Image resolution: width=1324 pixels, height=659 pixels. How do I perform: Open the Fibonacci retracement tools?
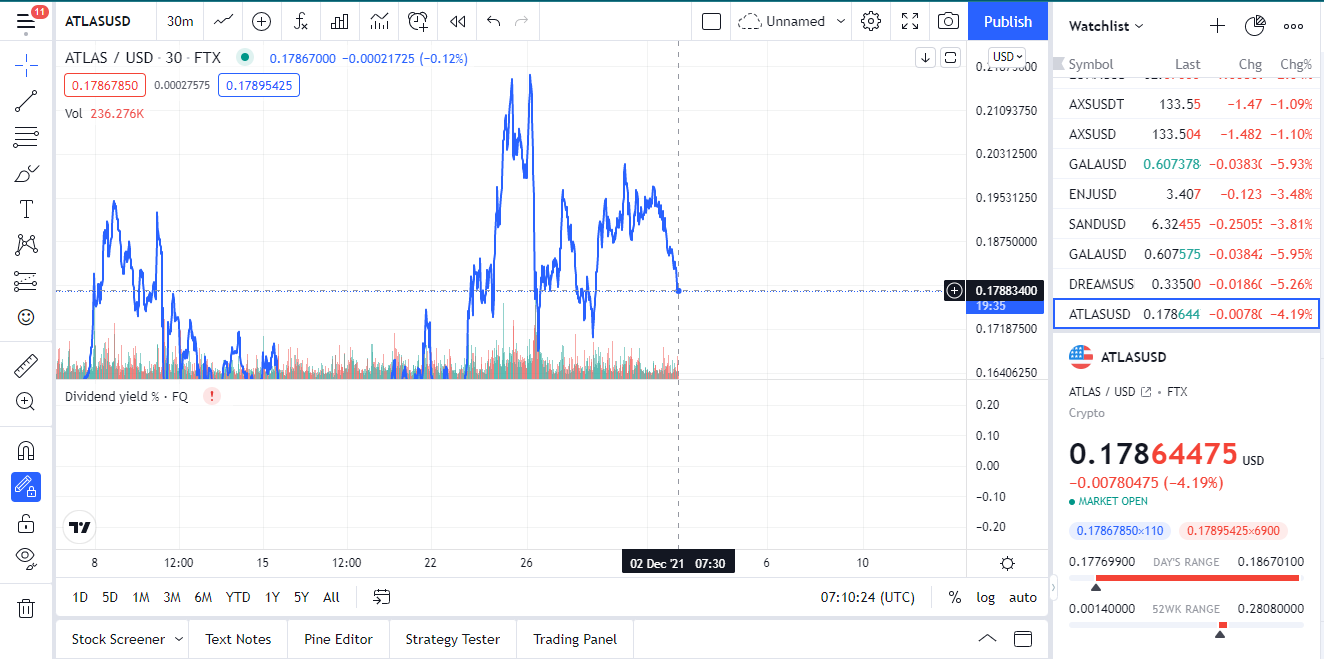(x=26, y=137)
